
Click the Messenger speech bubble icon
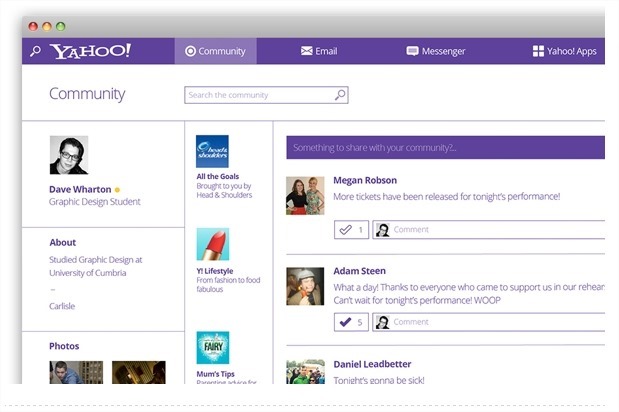point(413,51)
